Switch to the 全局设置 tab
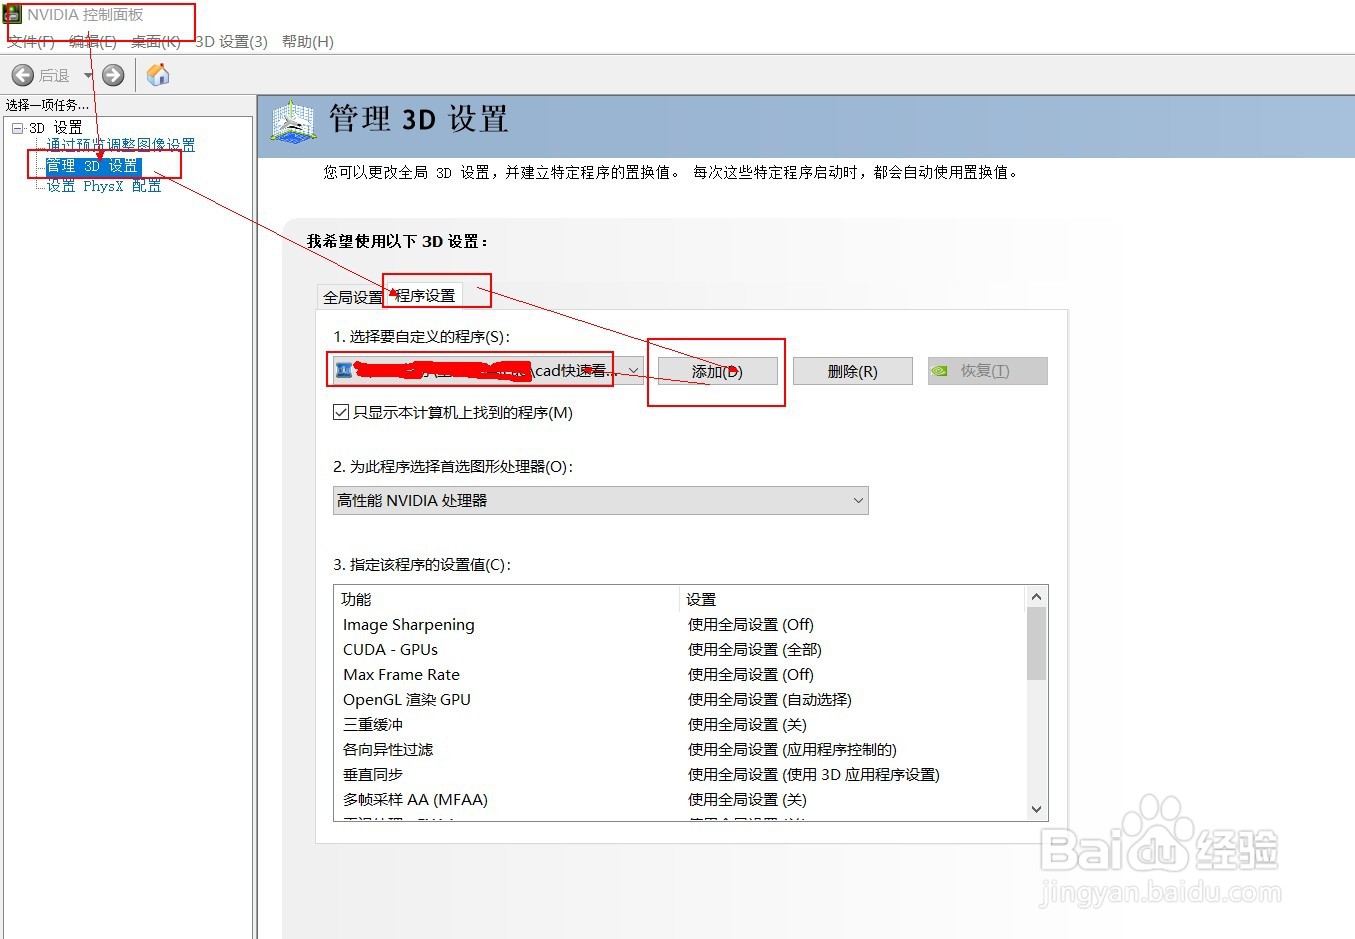 tap(352, 297)
